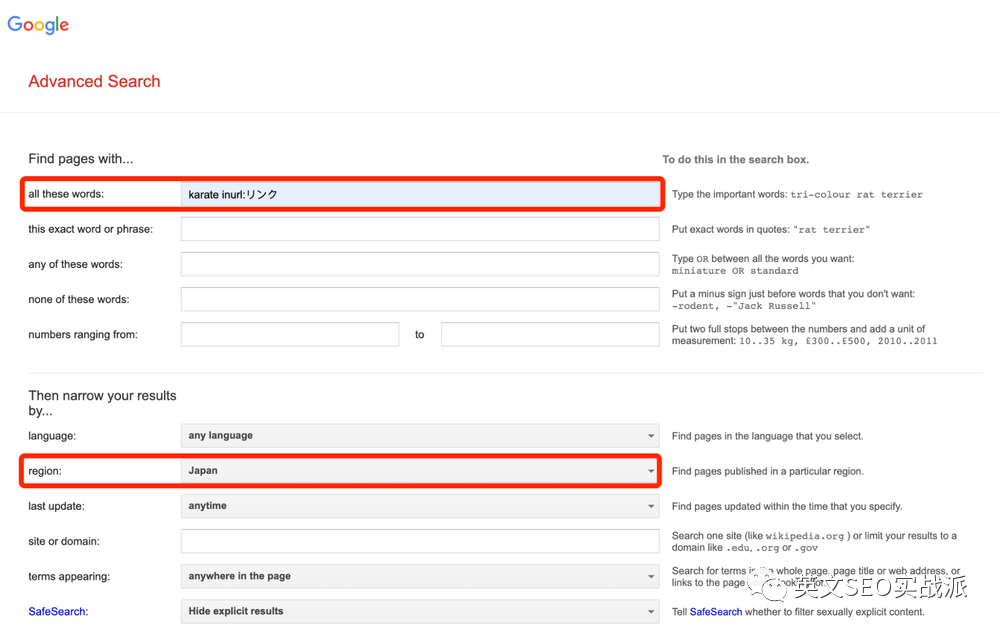Click the 'last update:' label

point(56,506)
